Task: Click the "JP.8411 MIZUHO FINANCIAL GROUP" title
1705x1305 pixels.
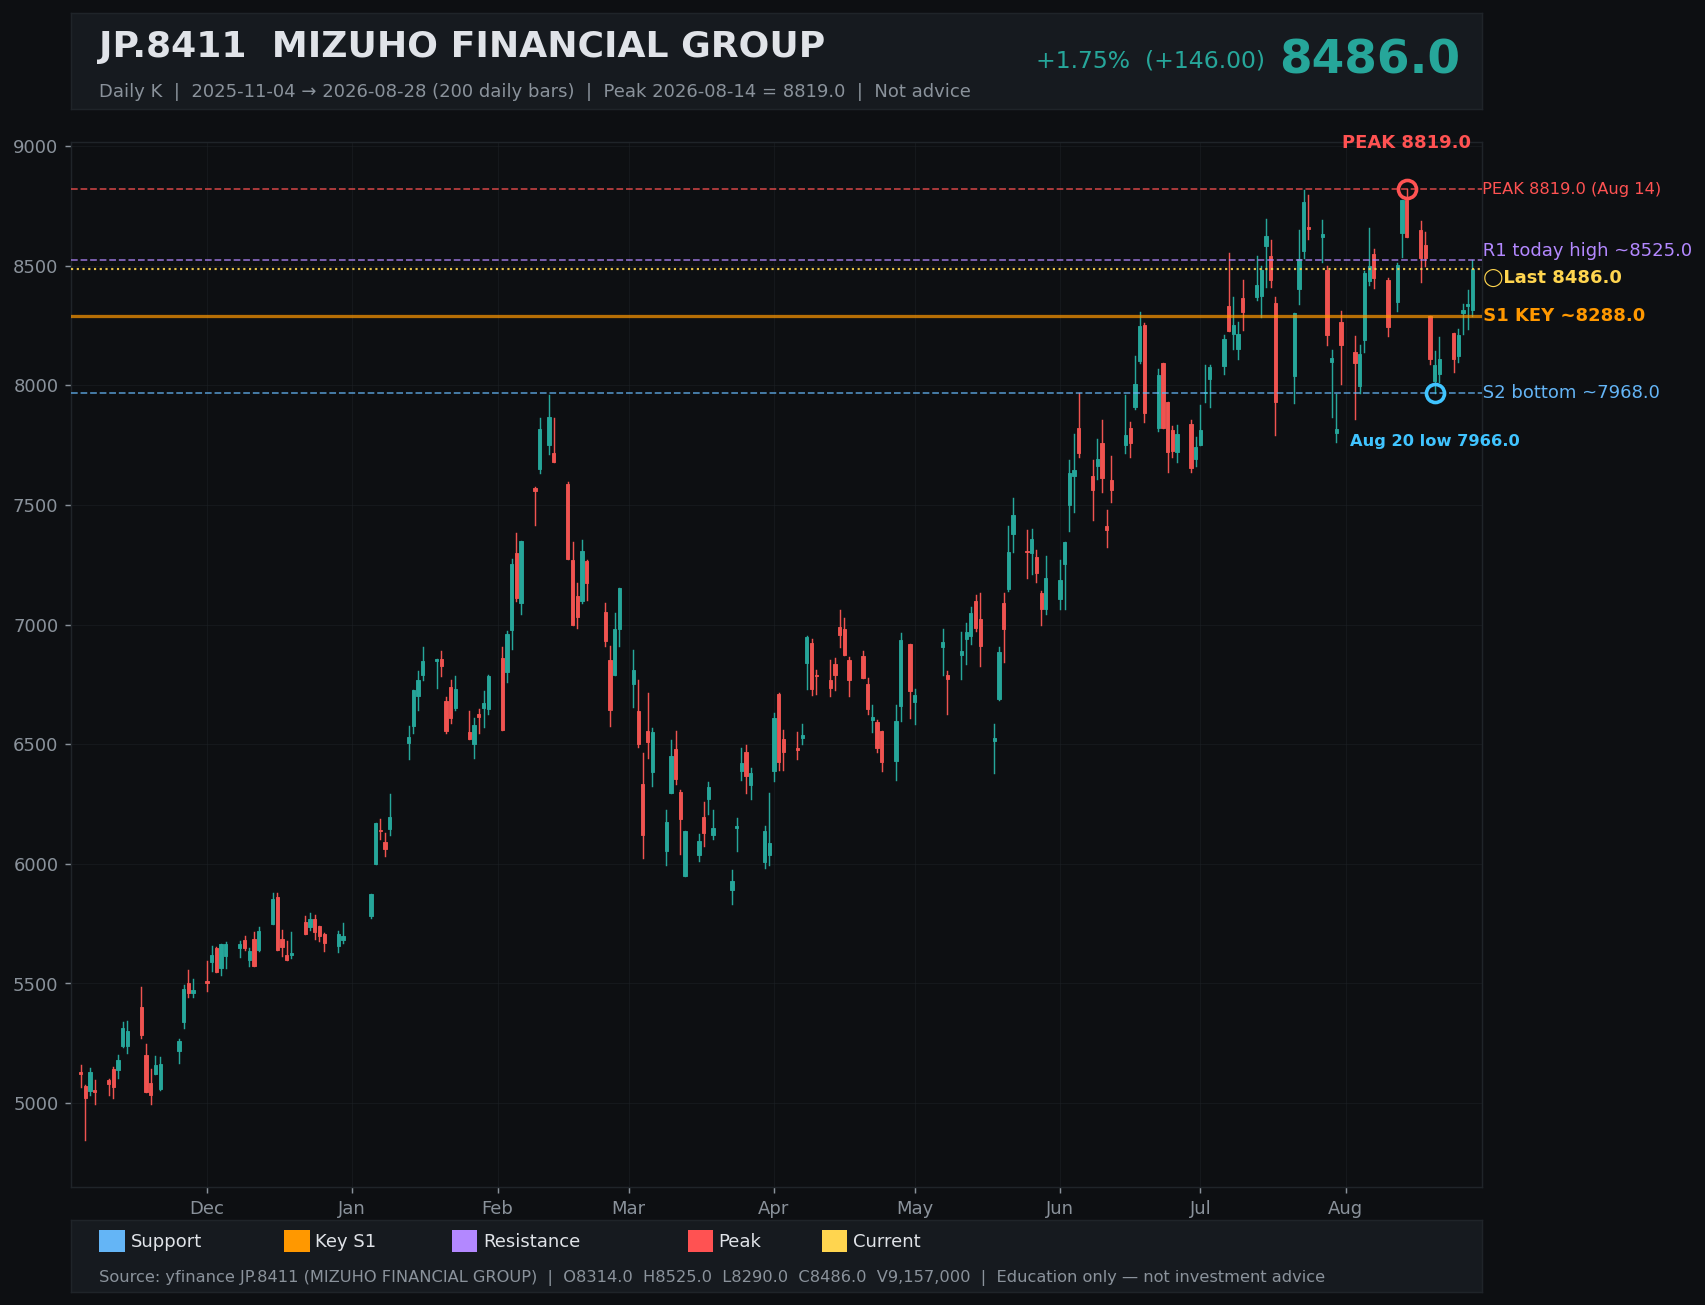Action: tap(462, 46)
